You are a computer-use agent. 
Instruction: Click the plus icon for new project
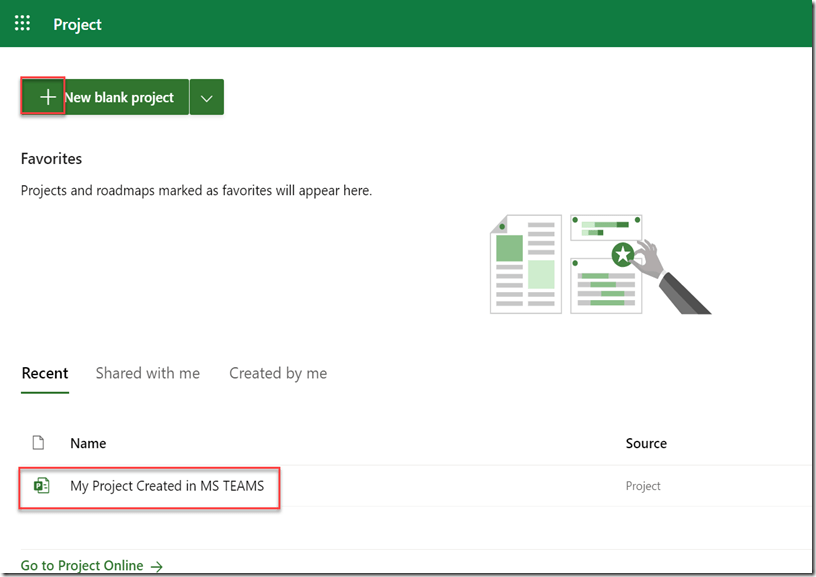tap(46, 97)
